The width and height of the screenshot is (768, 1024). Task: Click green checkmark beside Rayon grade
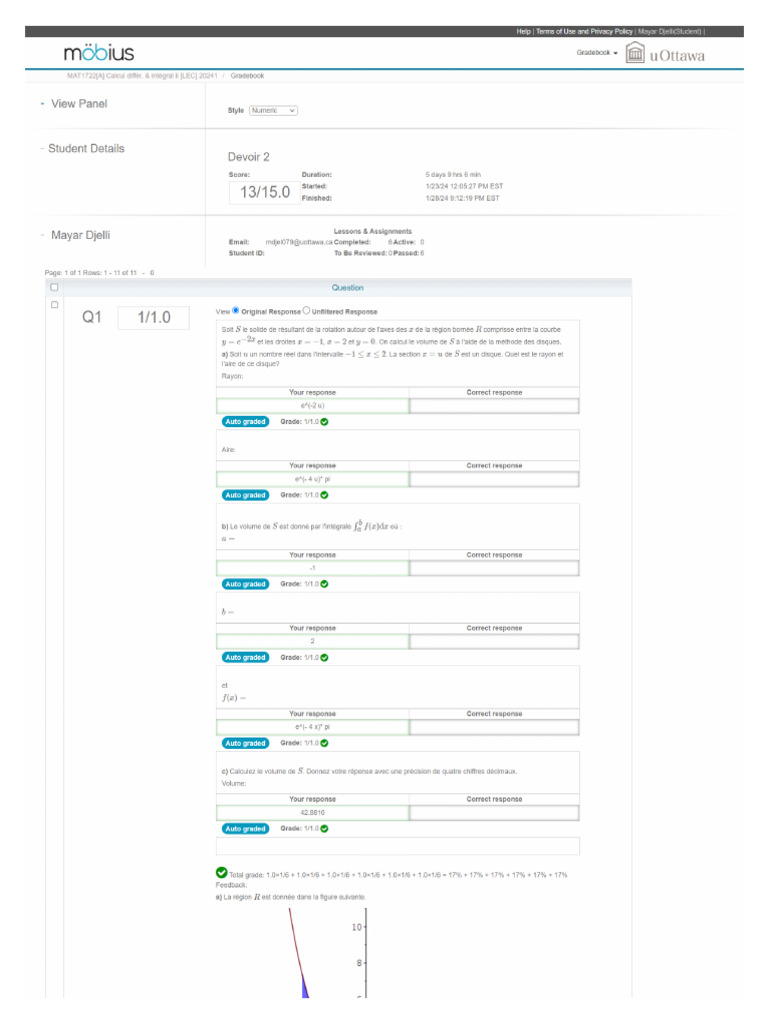(324, 422)
